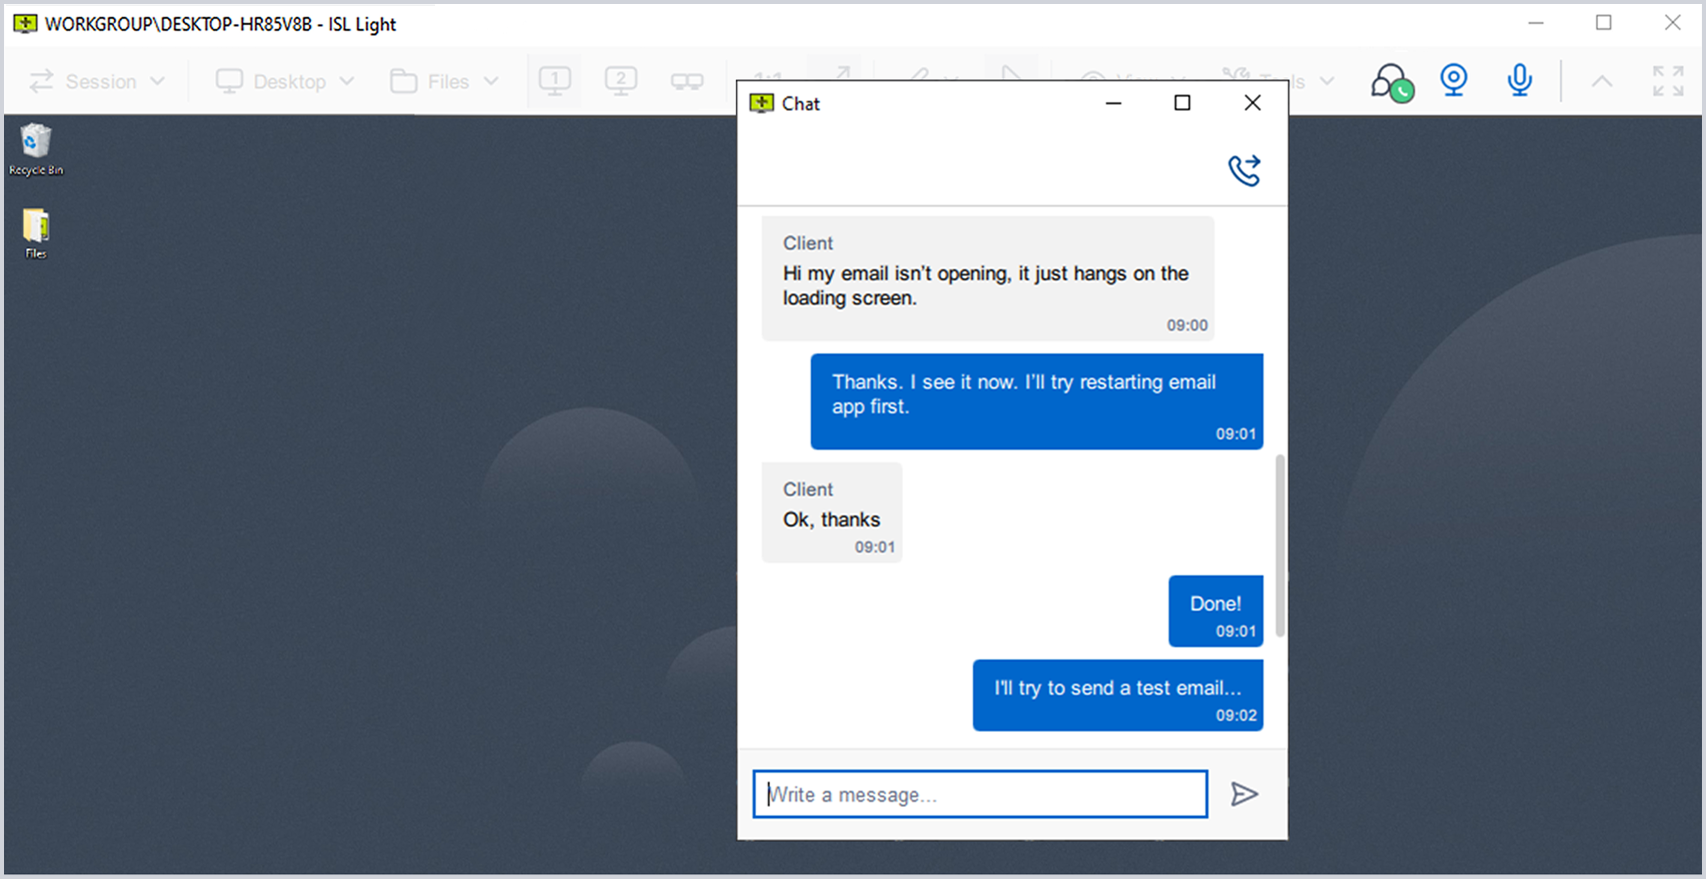
Task: Click the chat window scrollbar
Action: click(1280, 545)
